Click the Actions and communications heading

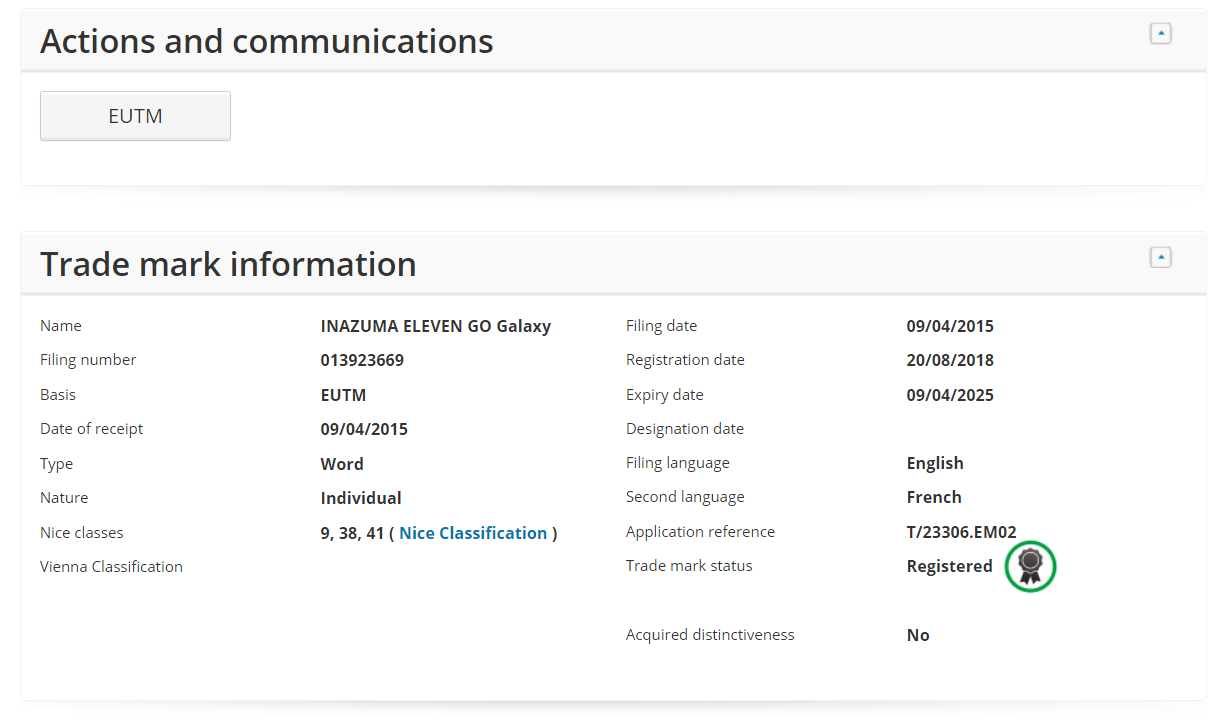(267, 41)
